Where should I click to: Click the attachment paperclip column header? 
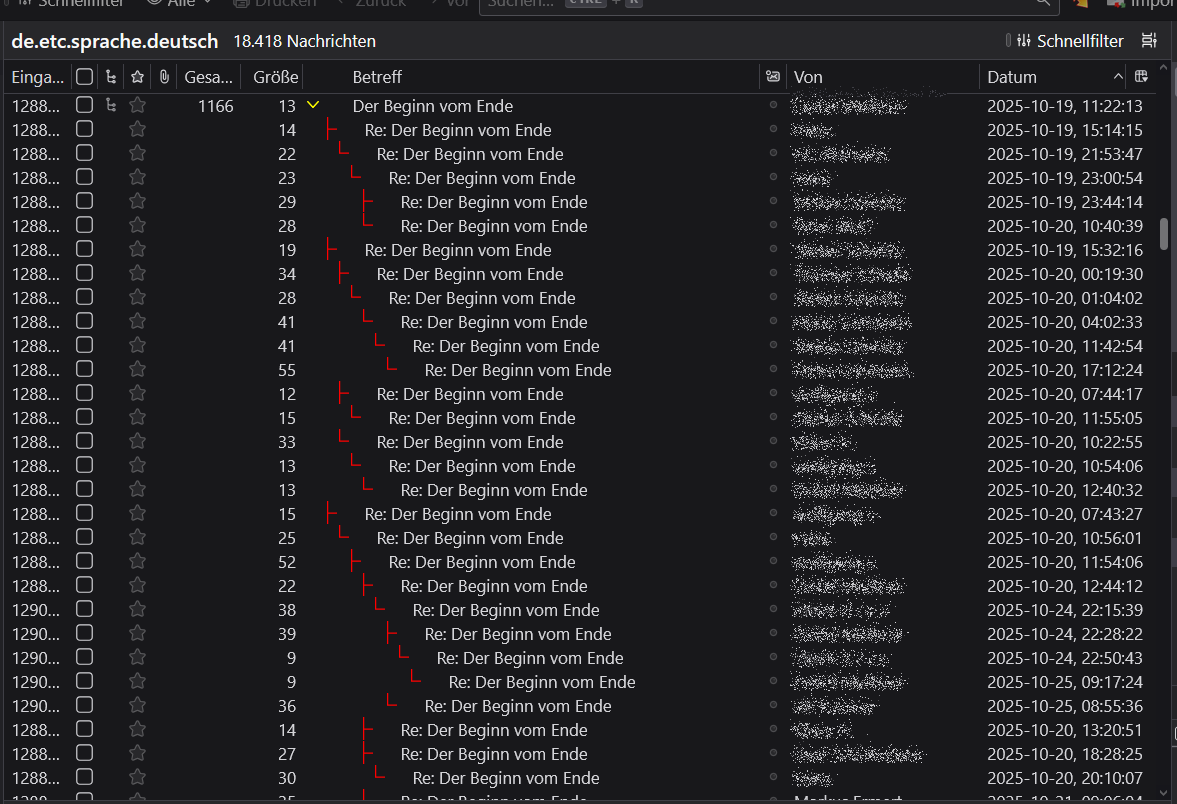coord(164,77)
